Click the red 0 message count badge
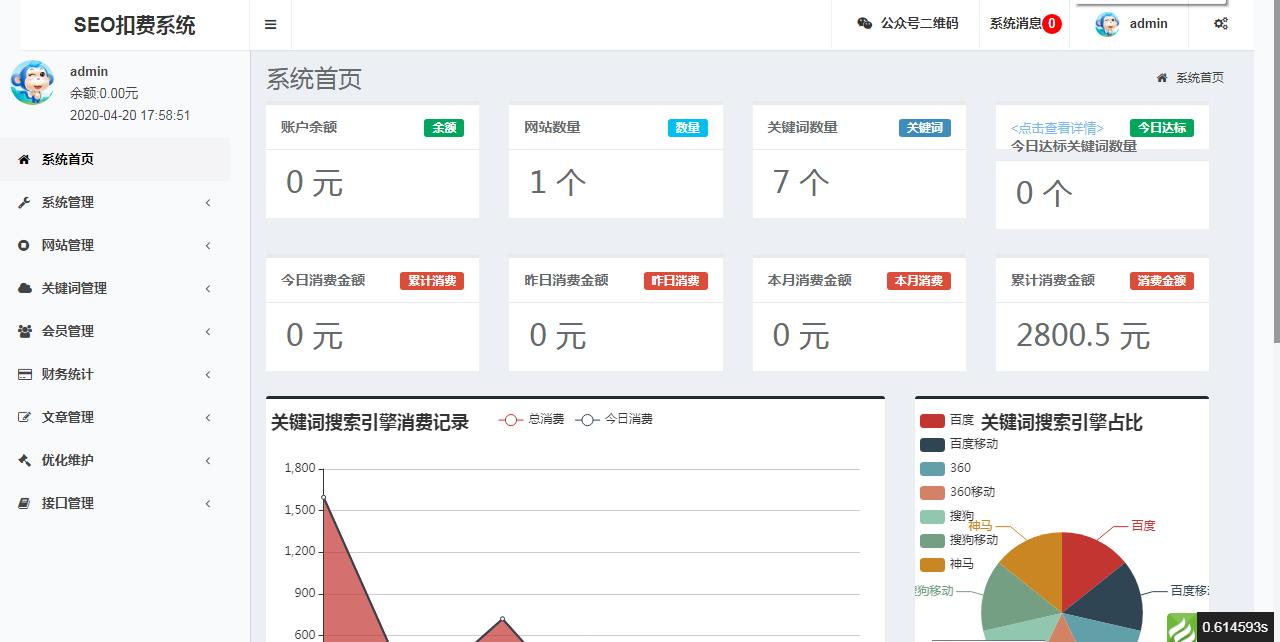This screenshot has height=642, width=1280. click(1052, 24)
